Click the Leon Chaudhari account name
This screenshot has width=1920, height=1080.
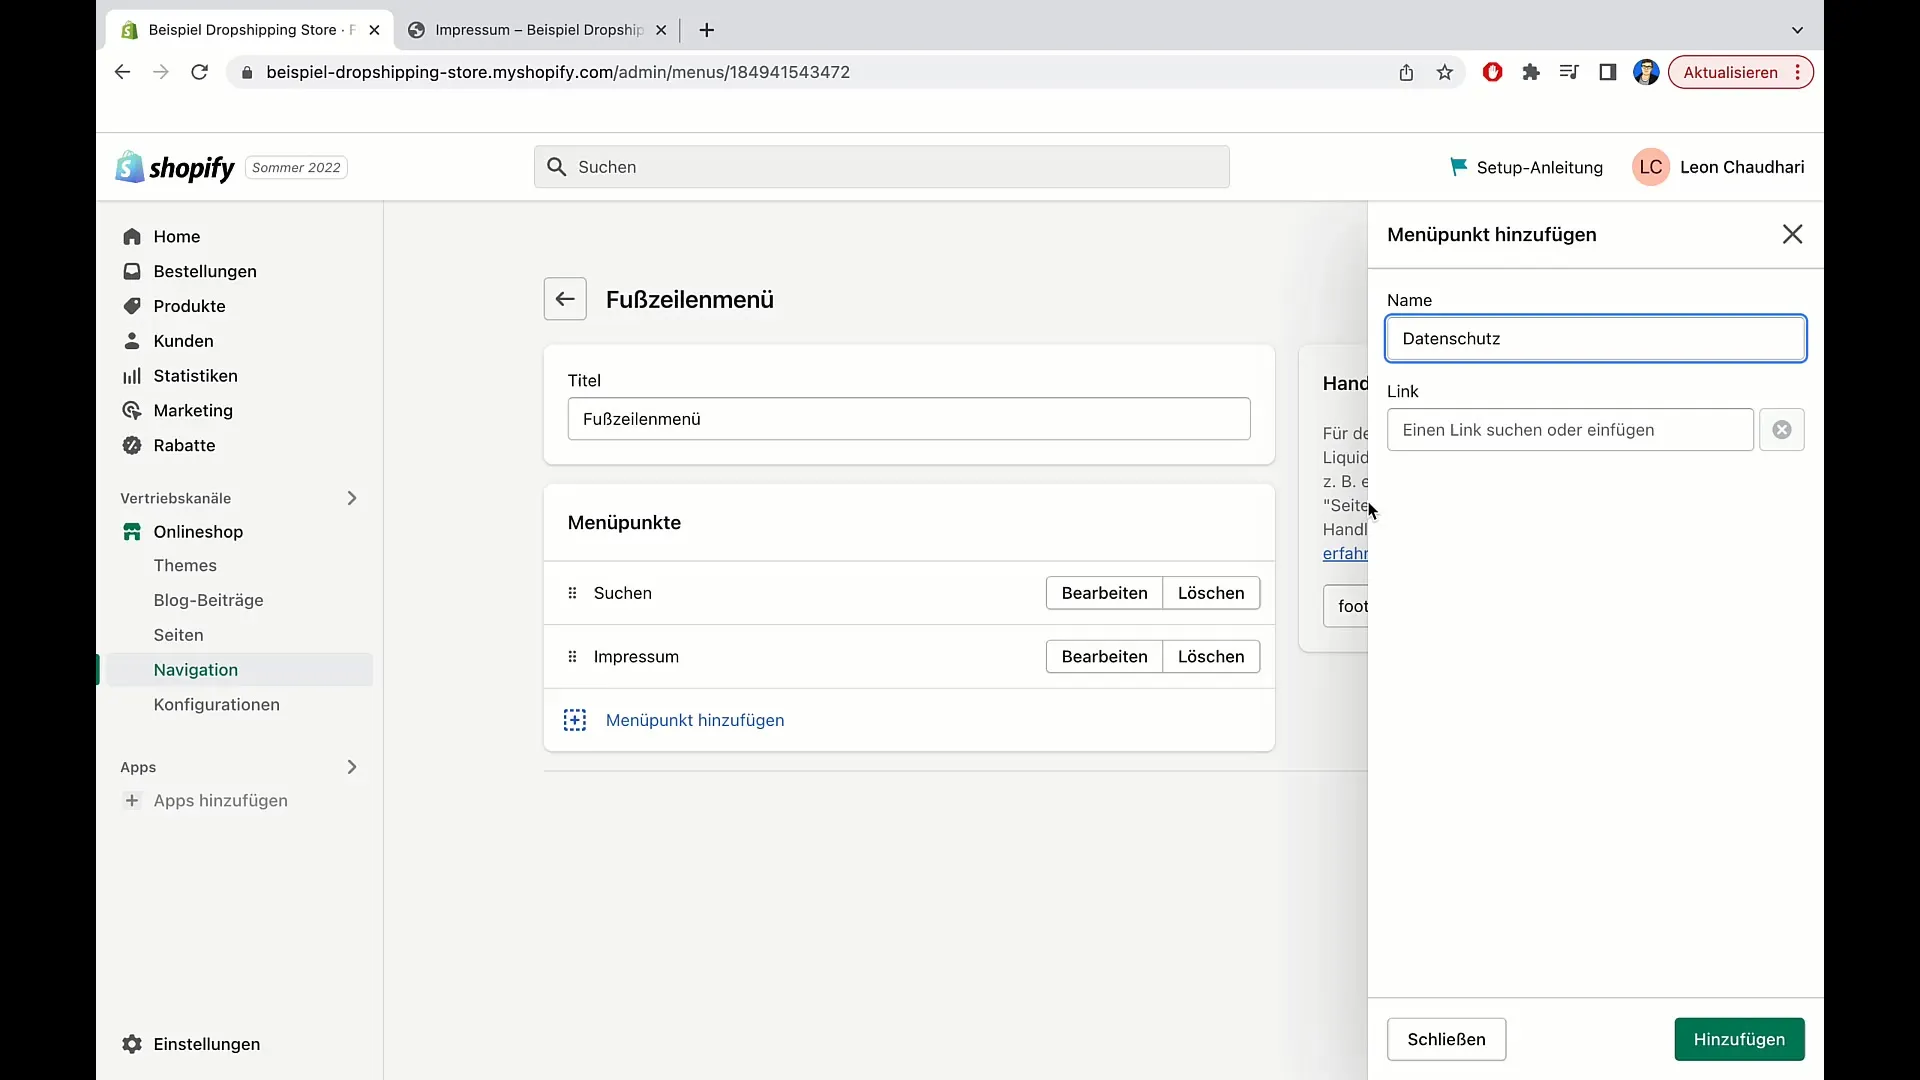[1742, 167]
